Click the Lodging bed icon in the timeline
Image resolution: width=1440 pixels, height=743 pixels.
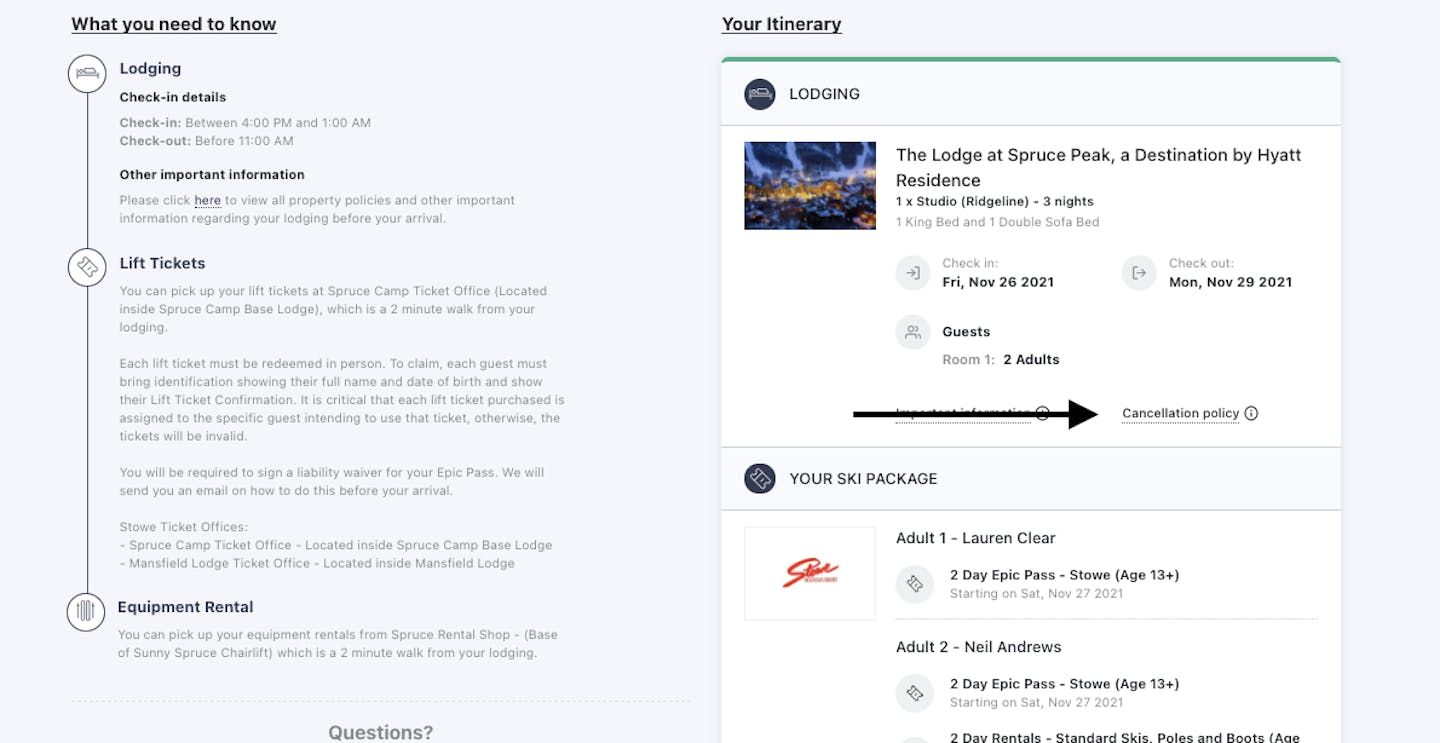[87, 74]
